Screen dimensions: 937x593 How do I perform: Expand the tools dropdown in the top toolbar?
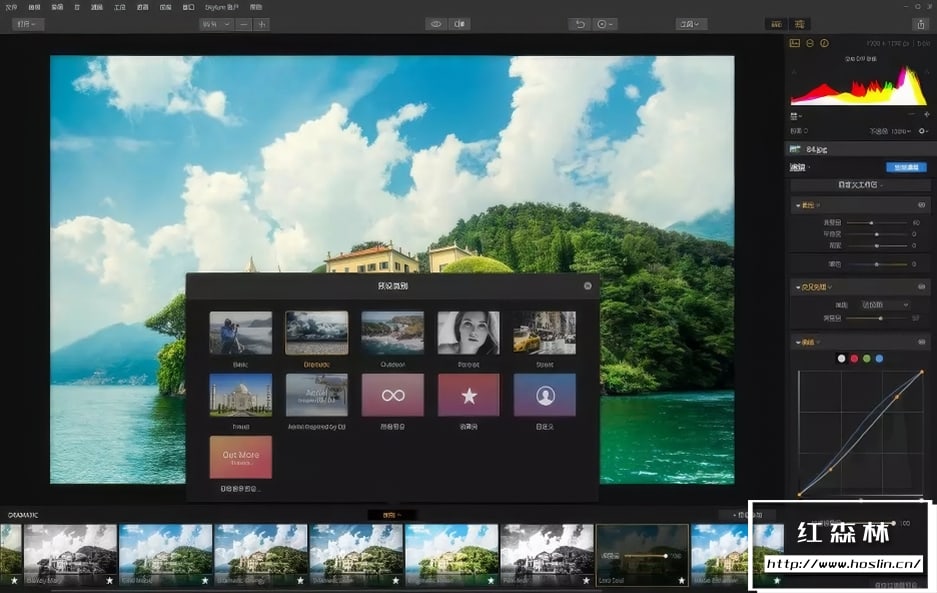(x=691, y=24)
